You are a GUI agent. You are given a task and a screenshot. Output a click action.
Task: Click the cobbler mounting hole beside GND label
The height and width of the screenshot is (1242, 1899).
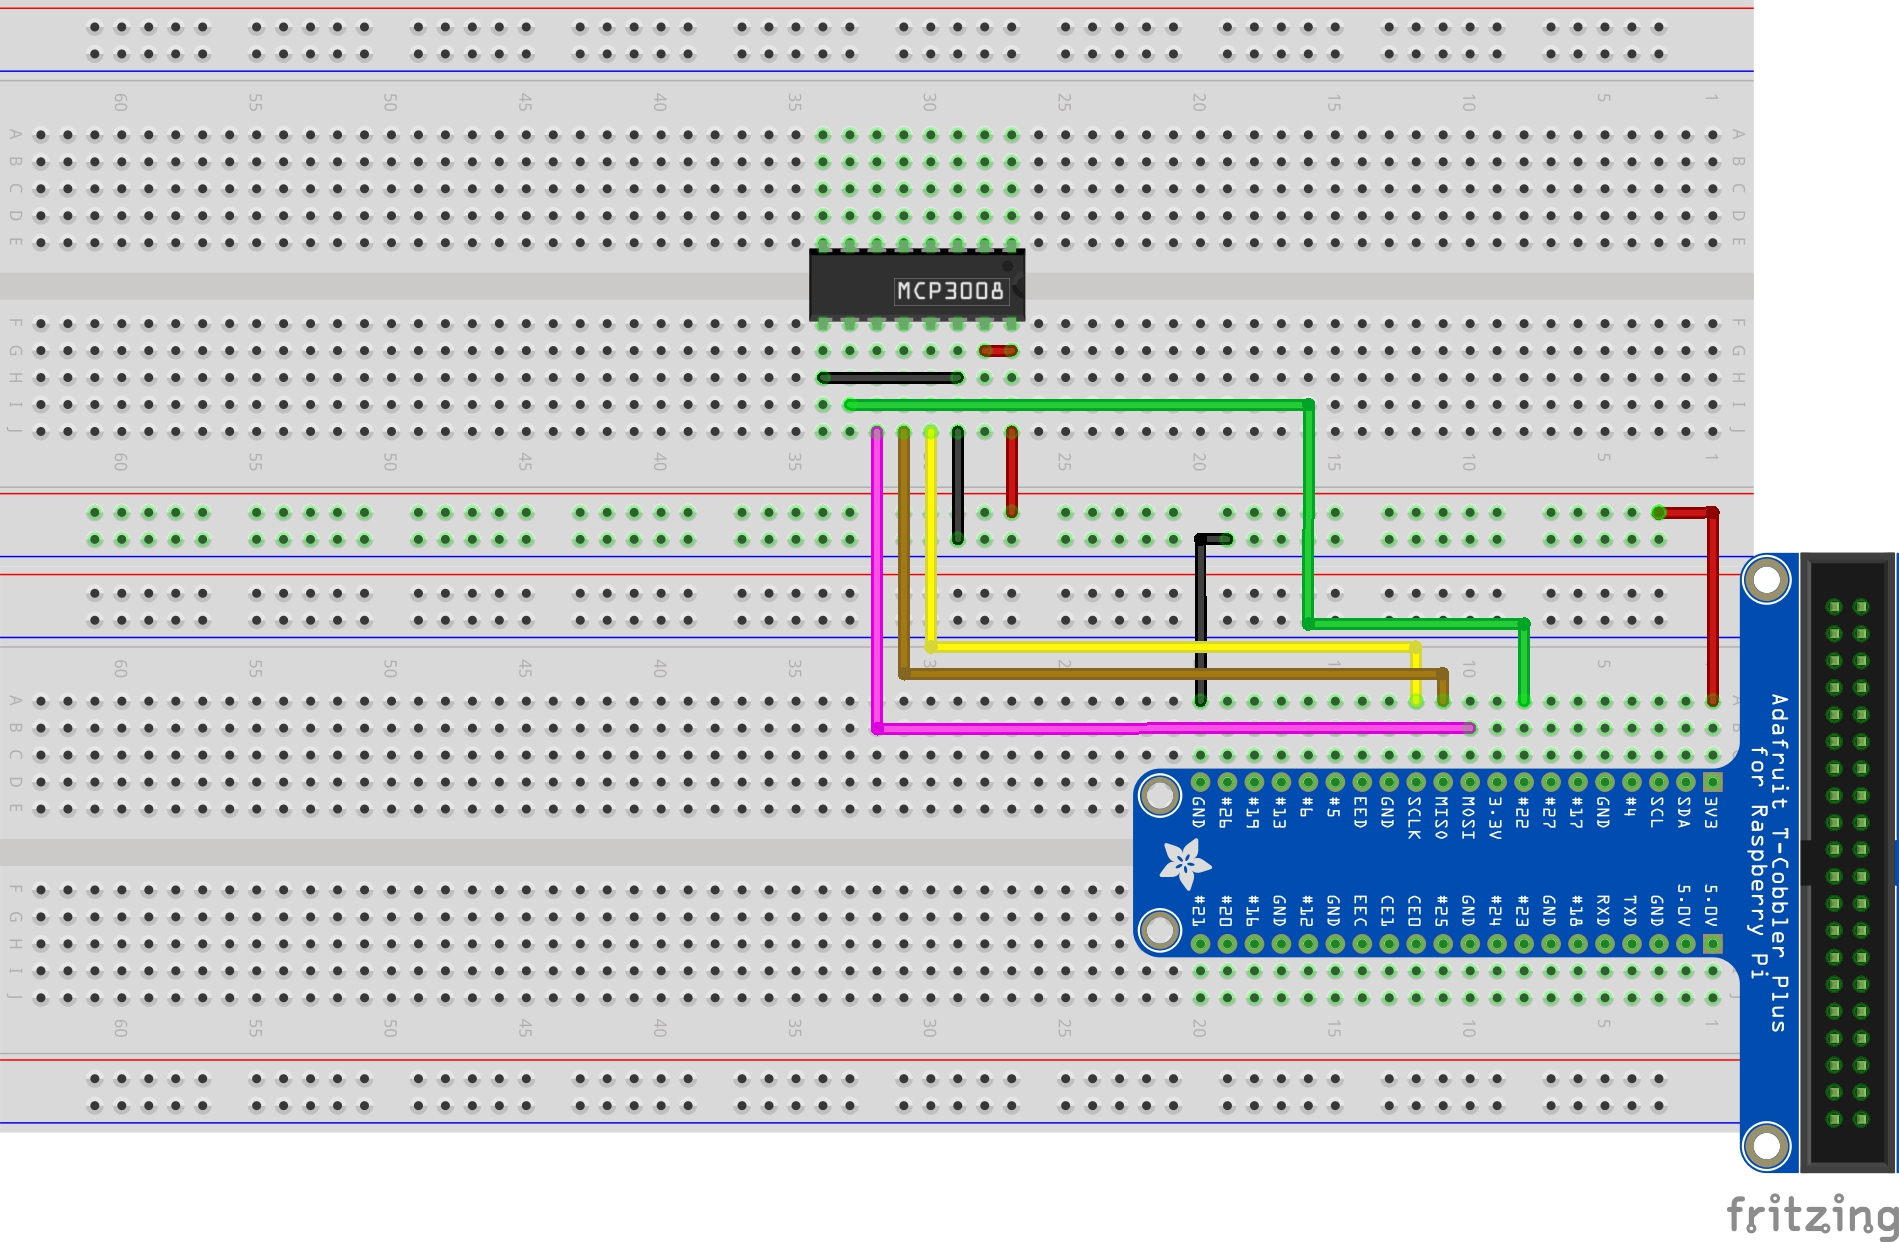[1160, 795]
